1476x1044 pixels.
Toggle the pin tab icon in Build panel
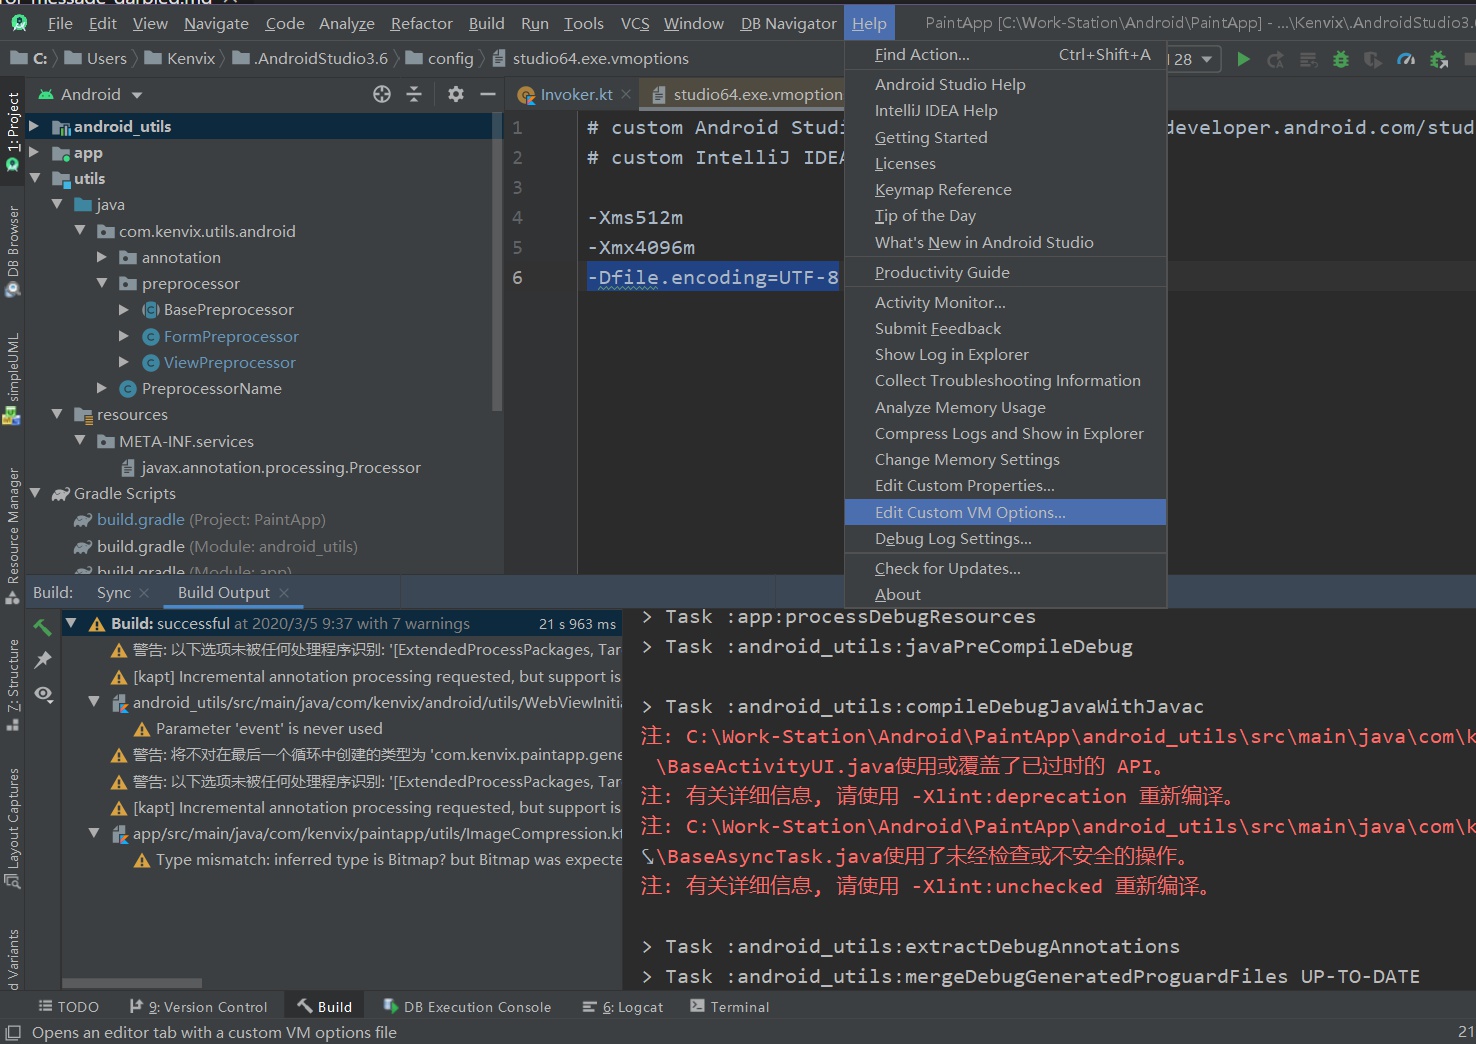pos(43,660)
